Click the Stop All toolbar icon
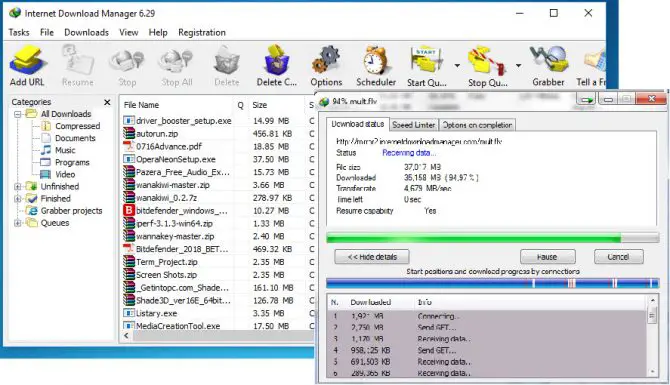The height and width of the screenshot is (385, 670). tap(176, 66)
